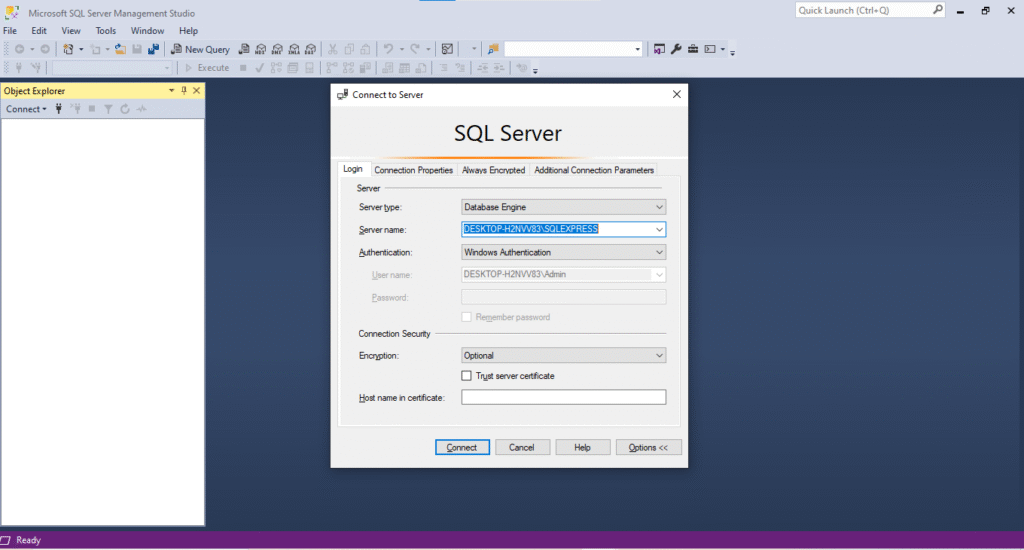Click the New Query toolbar button
The height and width of the screenshot is (550, 1024).
200,49
